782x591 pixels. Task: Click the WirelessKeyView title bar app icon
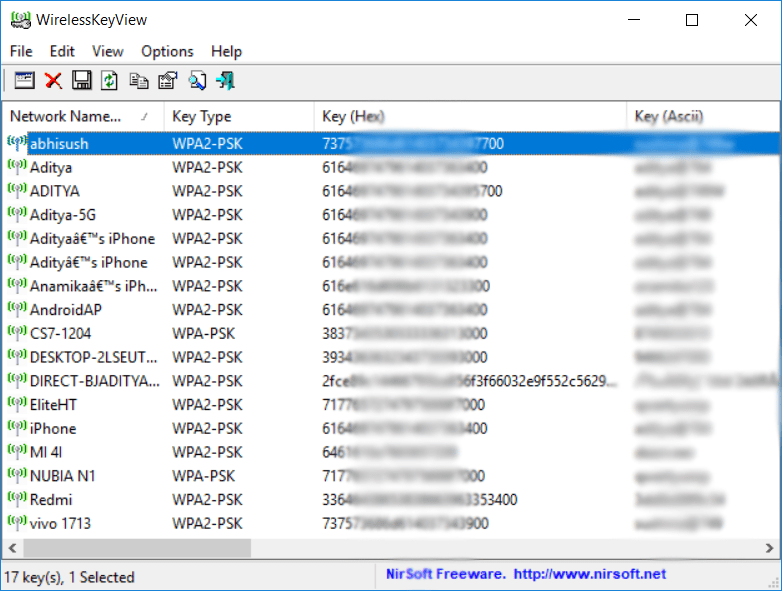click(20, 20)
